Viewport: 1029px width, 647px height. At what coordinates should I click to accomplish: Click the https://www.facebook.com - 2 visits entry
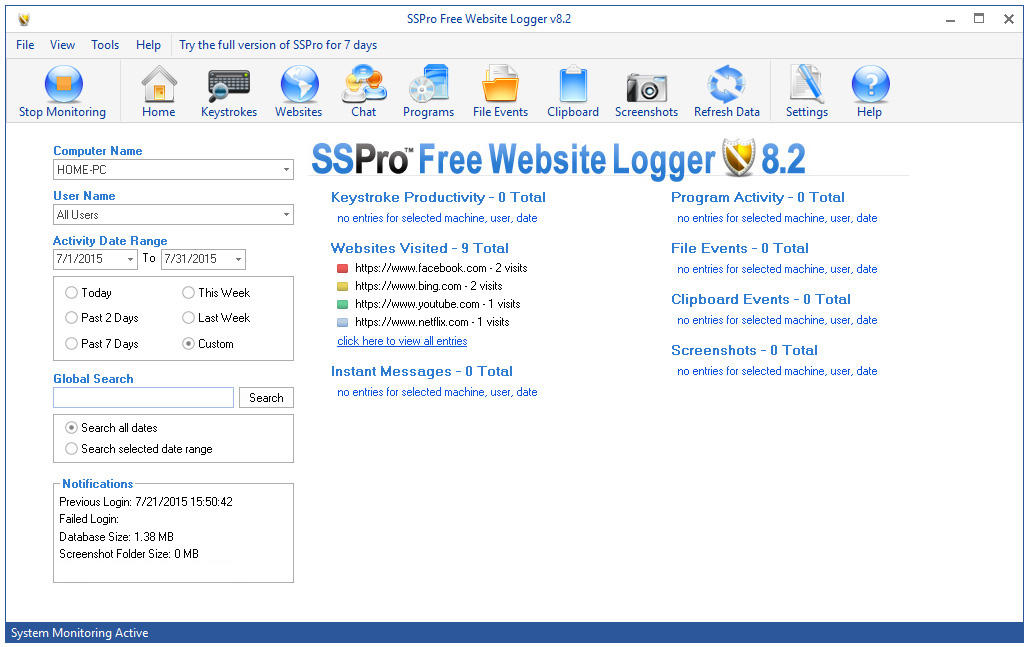(441, 268)
